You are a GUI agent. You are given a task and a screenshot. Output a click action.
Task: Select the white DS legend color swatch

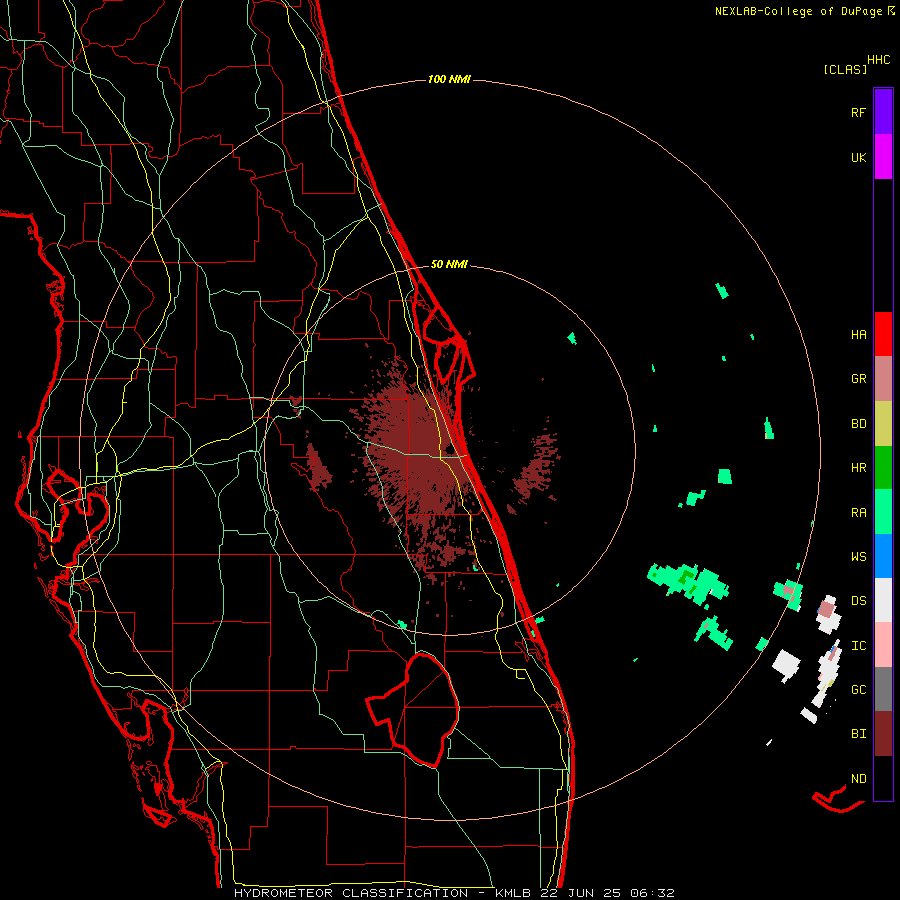(883, 600)
